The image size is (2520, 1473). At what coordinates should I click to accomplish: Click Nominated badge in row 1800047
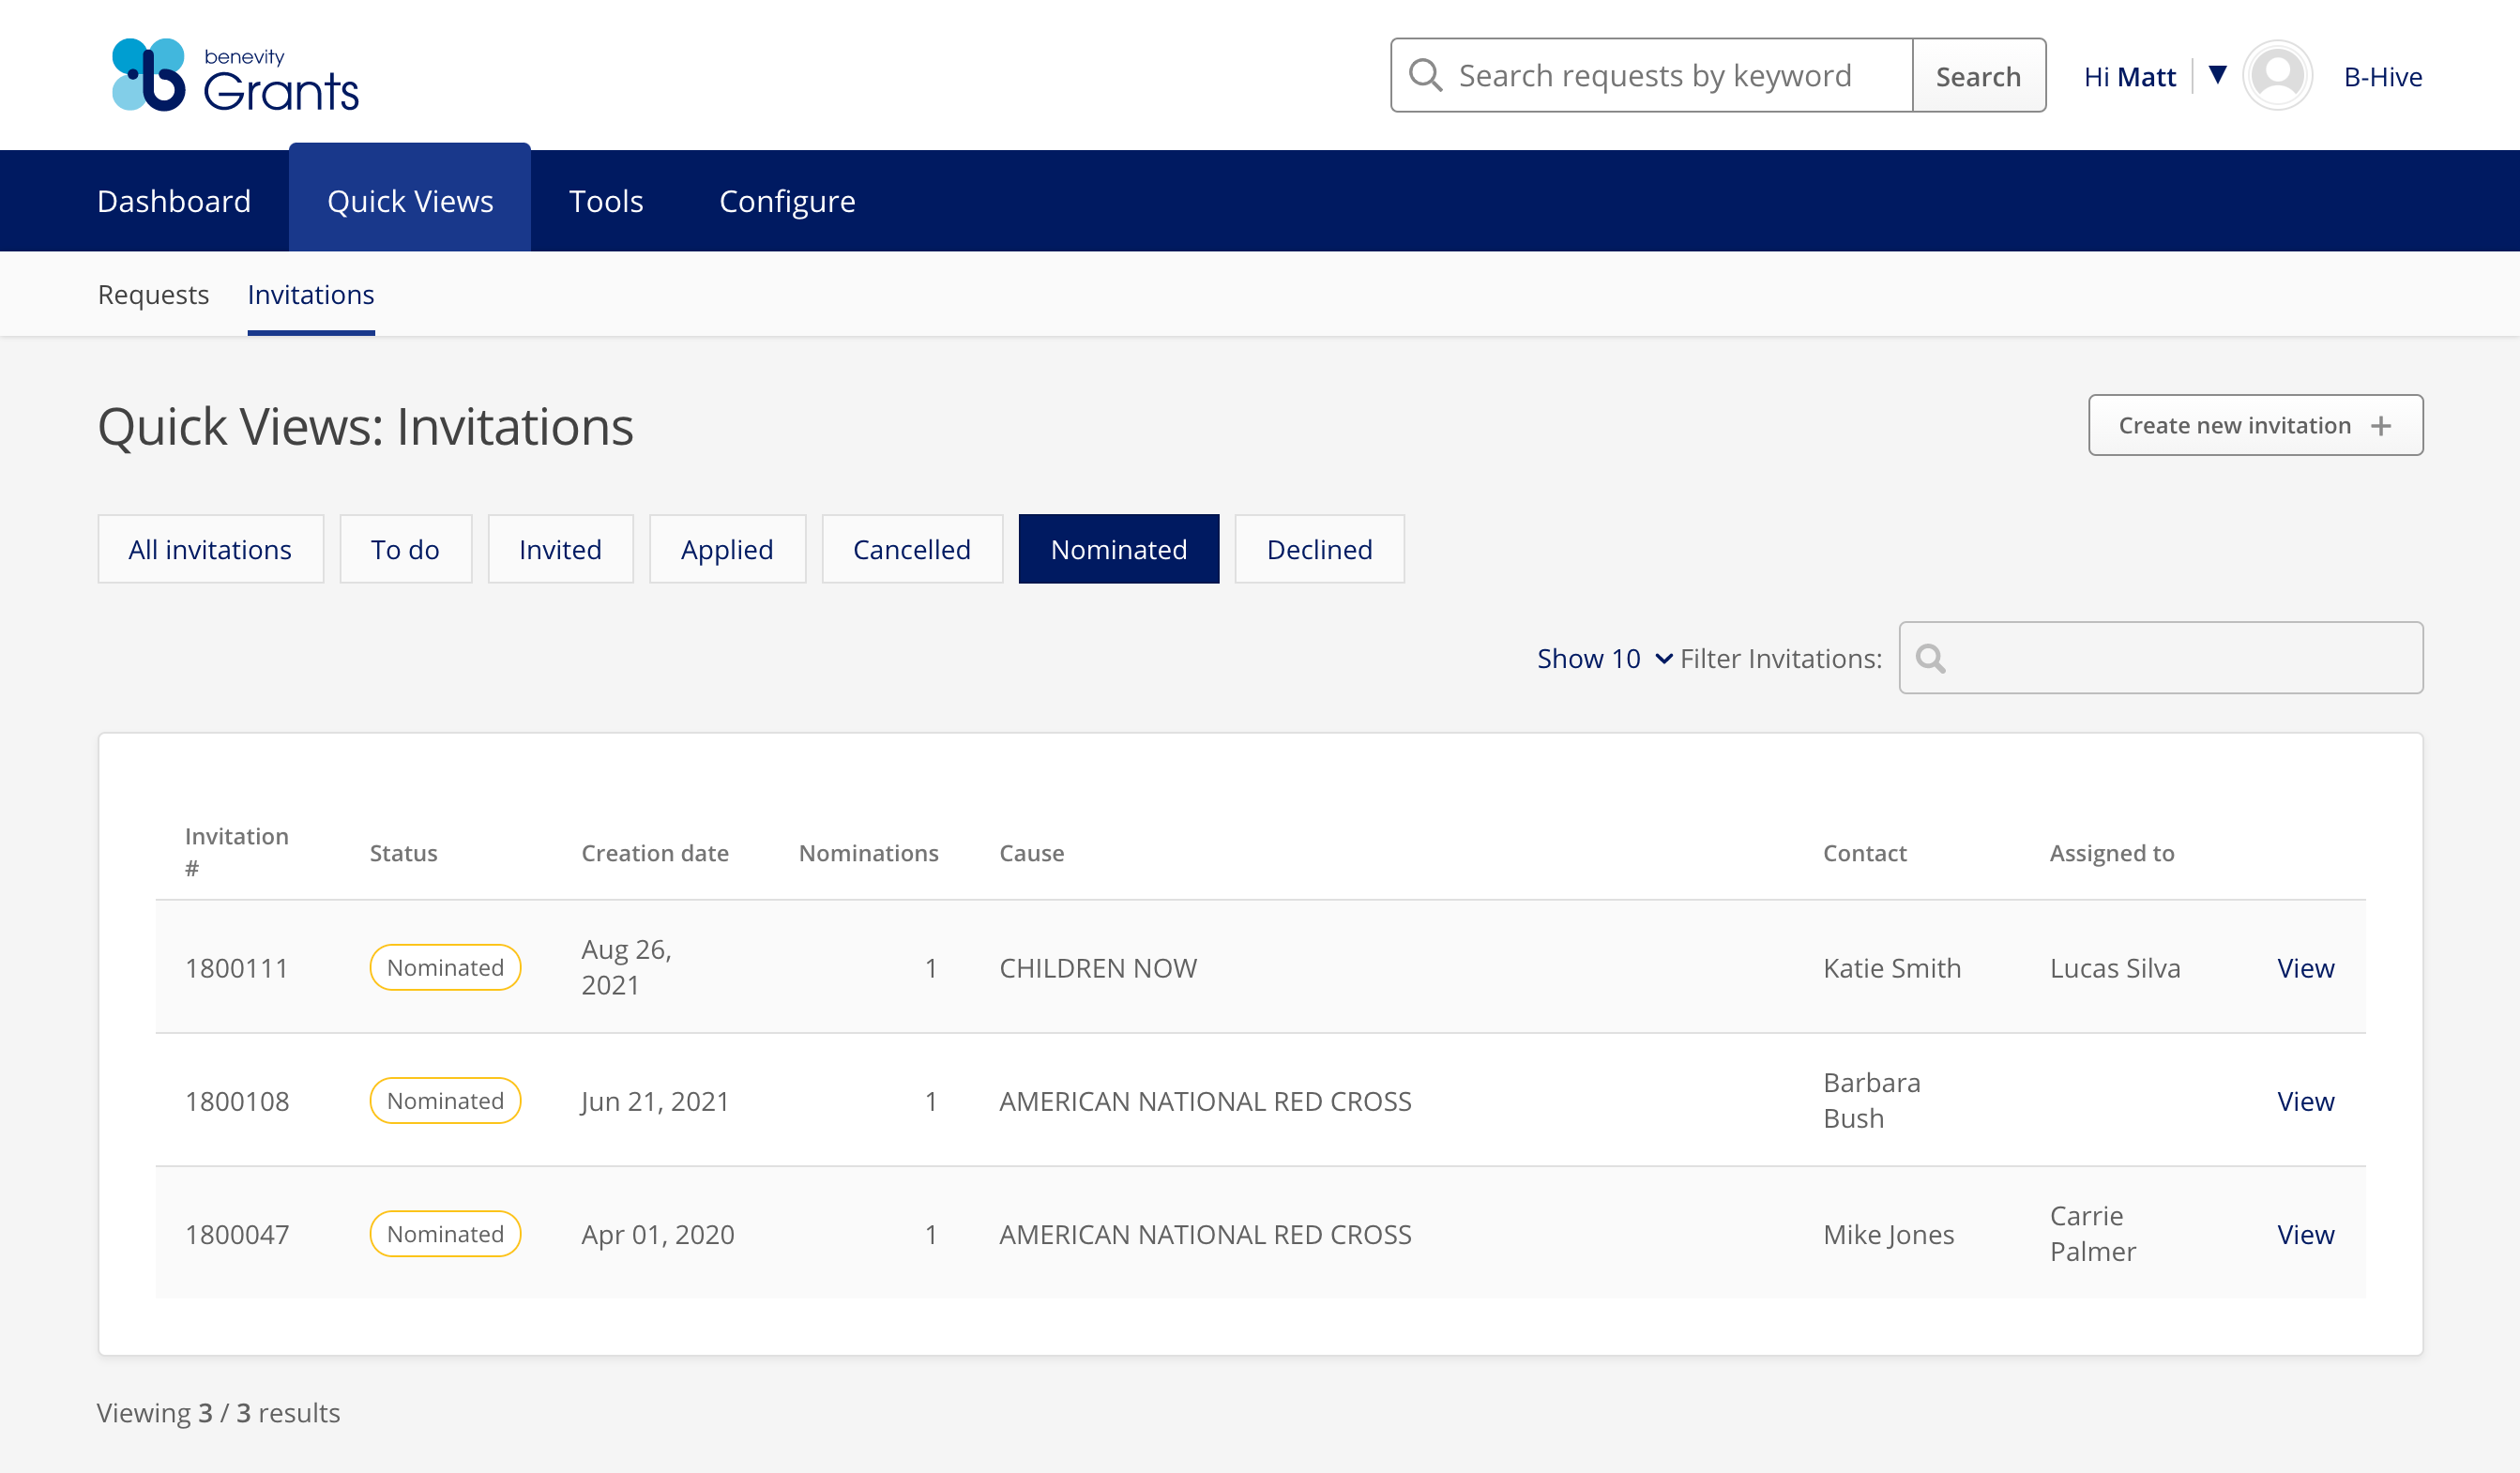(445, 1233)
